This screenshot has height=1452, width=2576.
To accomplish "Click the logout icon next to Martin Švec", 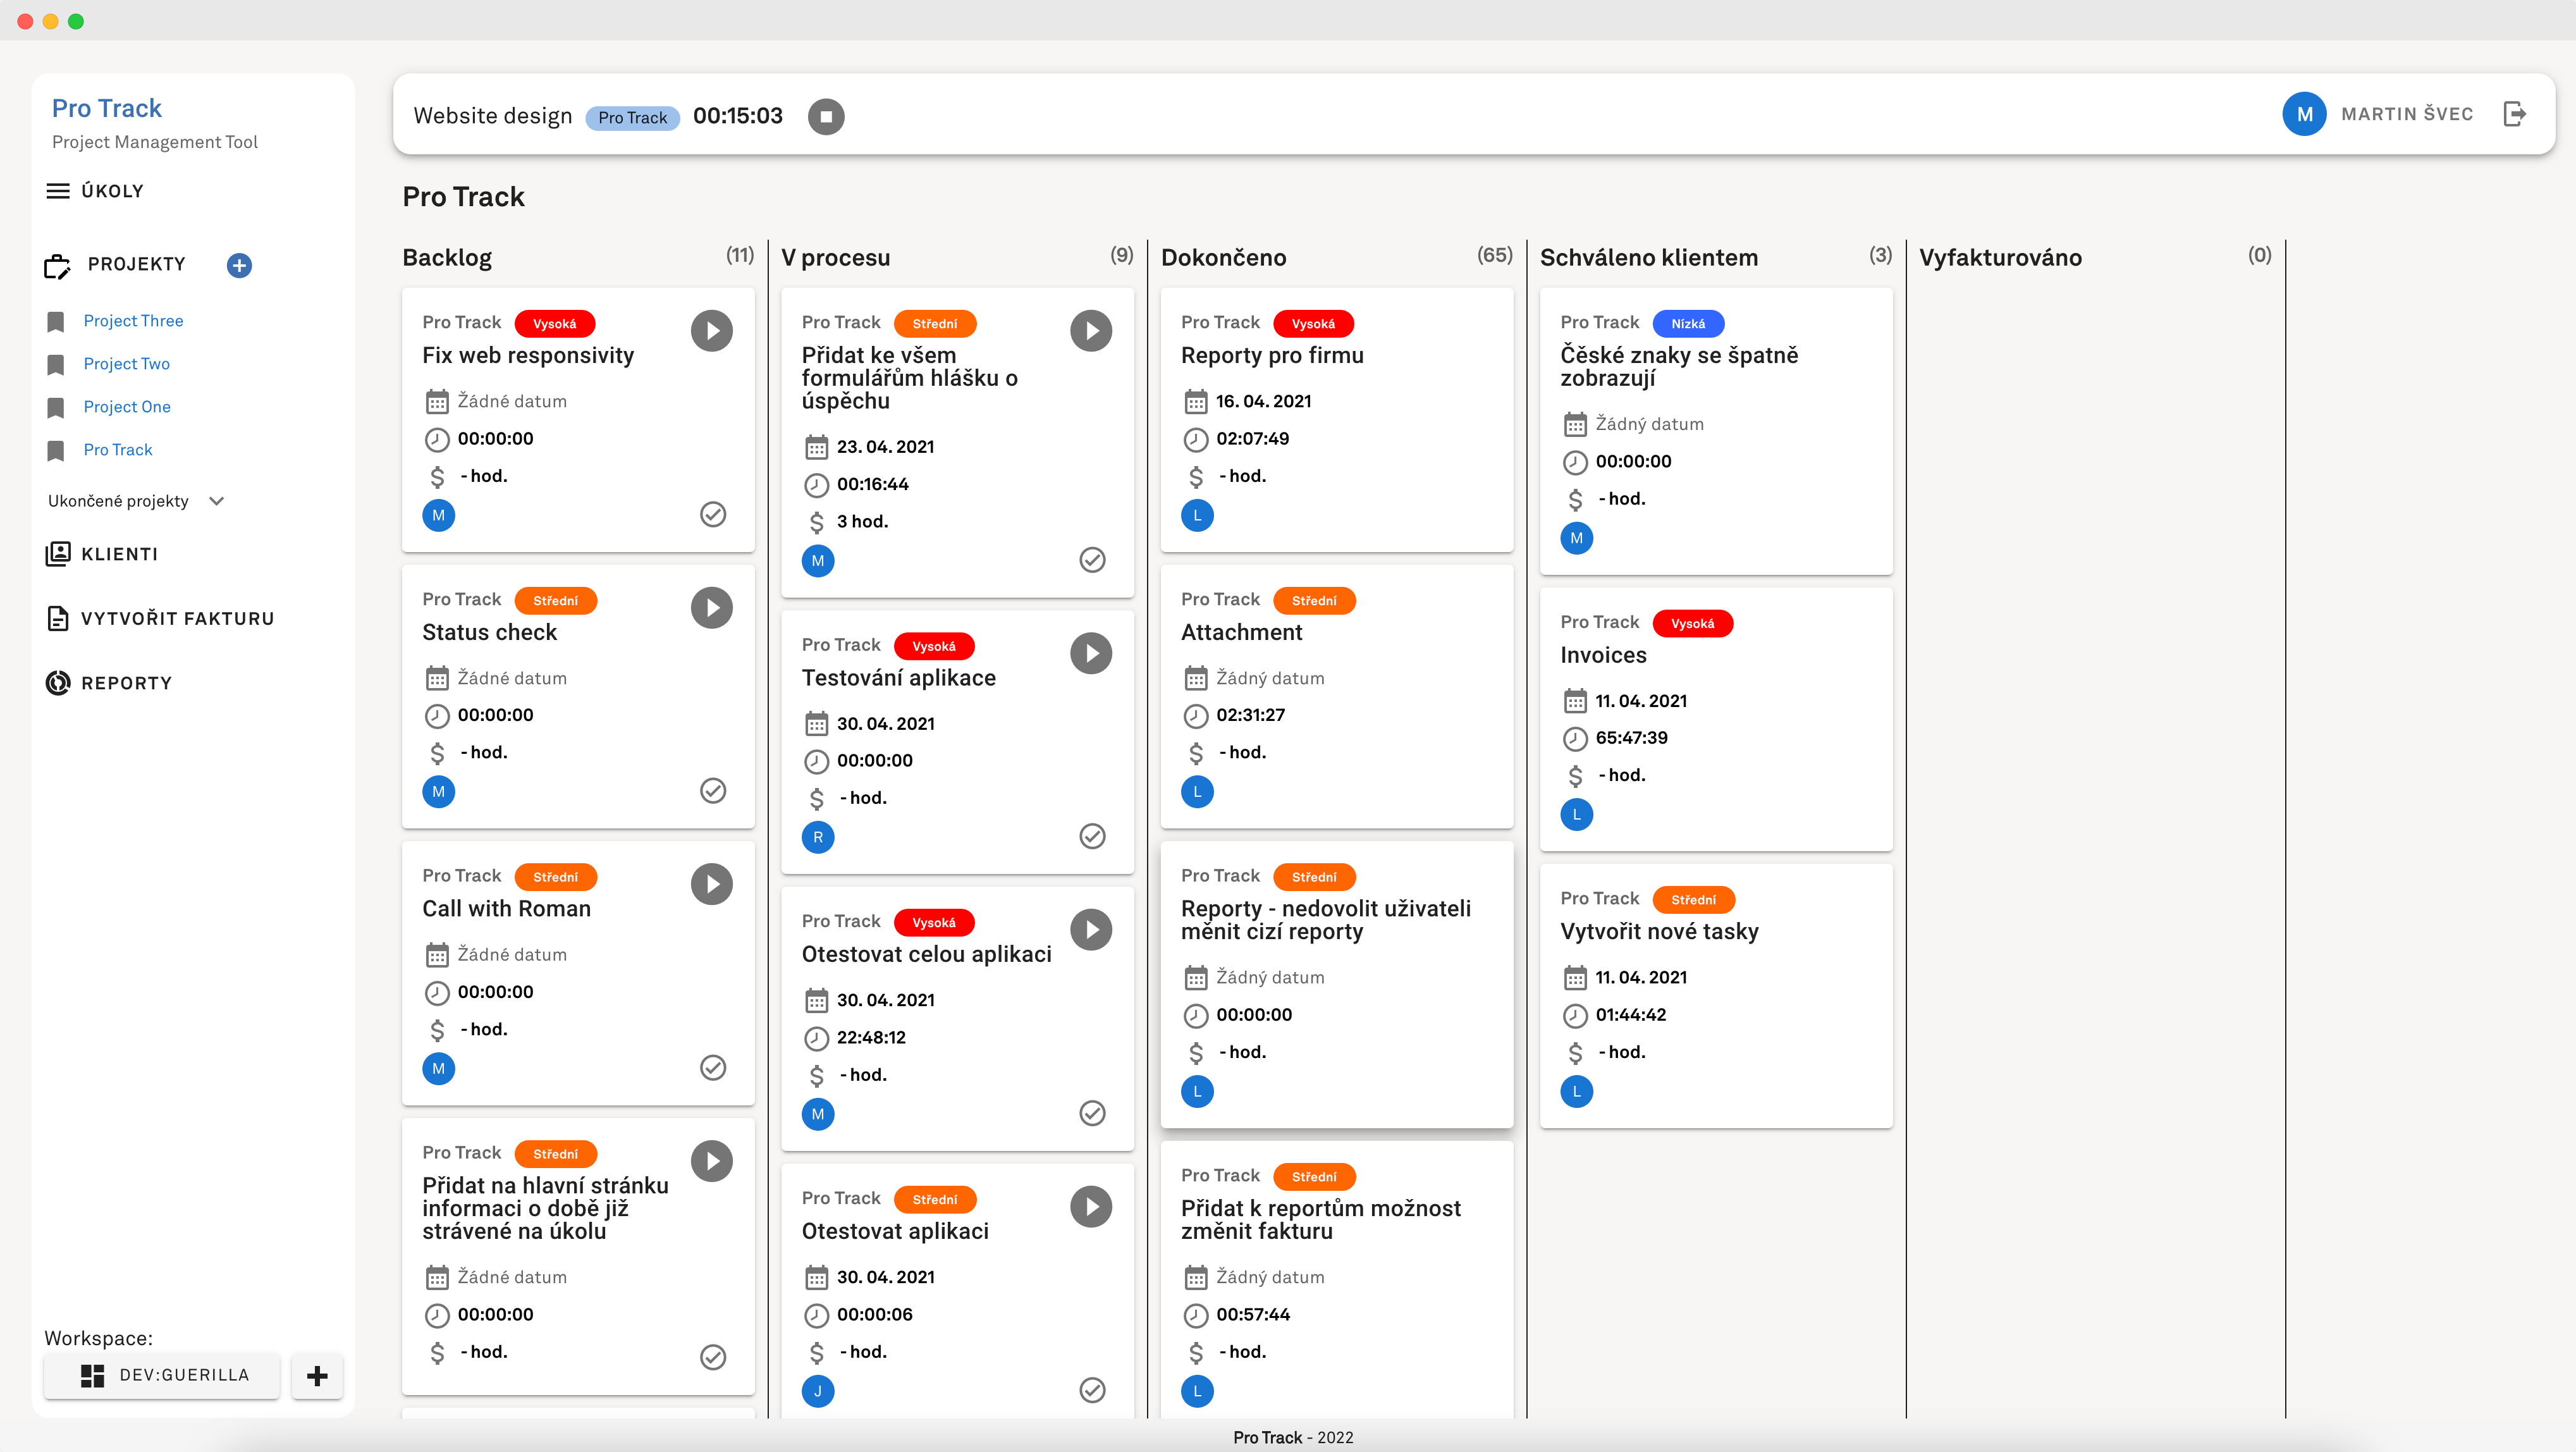I will 2514,114.
